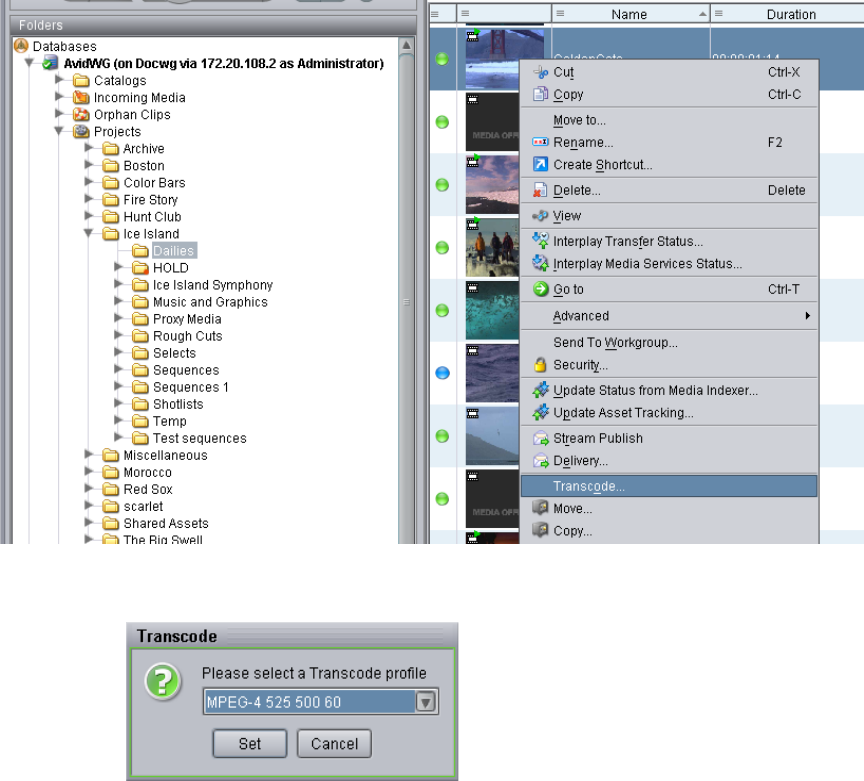This screenshot has width=864, height=781.
Task: Click the Security padlock icon
Action: coord(541,364)
